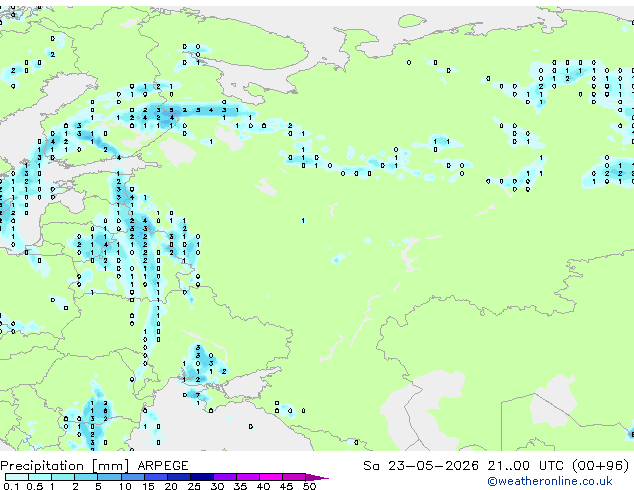Click the legend swatch between 5 and 10
This screenshot has height=490, width=634.
(109, 477)
